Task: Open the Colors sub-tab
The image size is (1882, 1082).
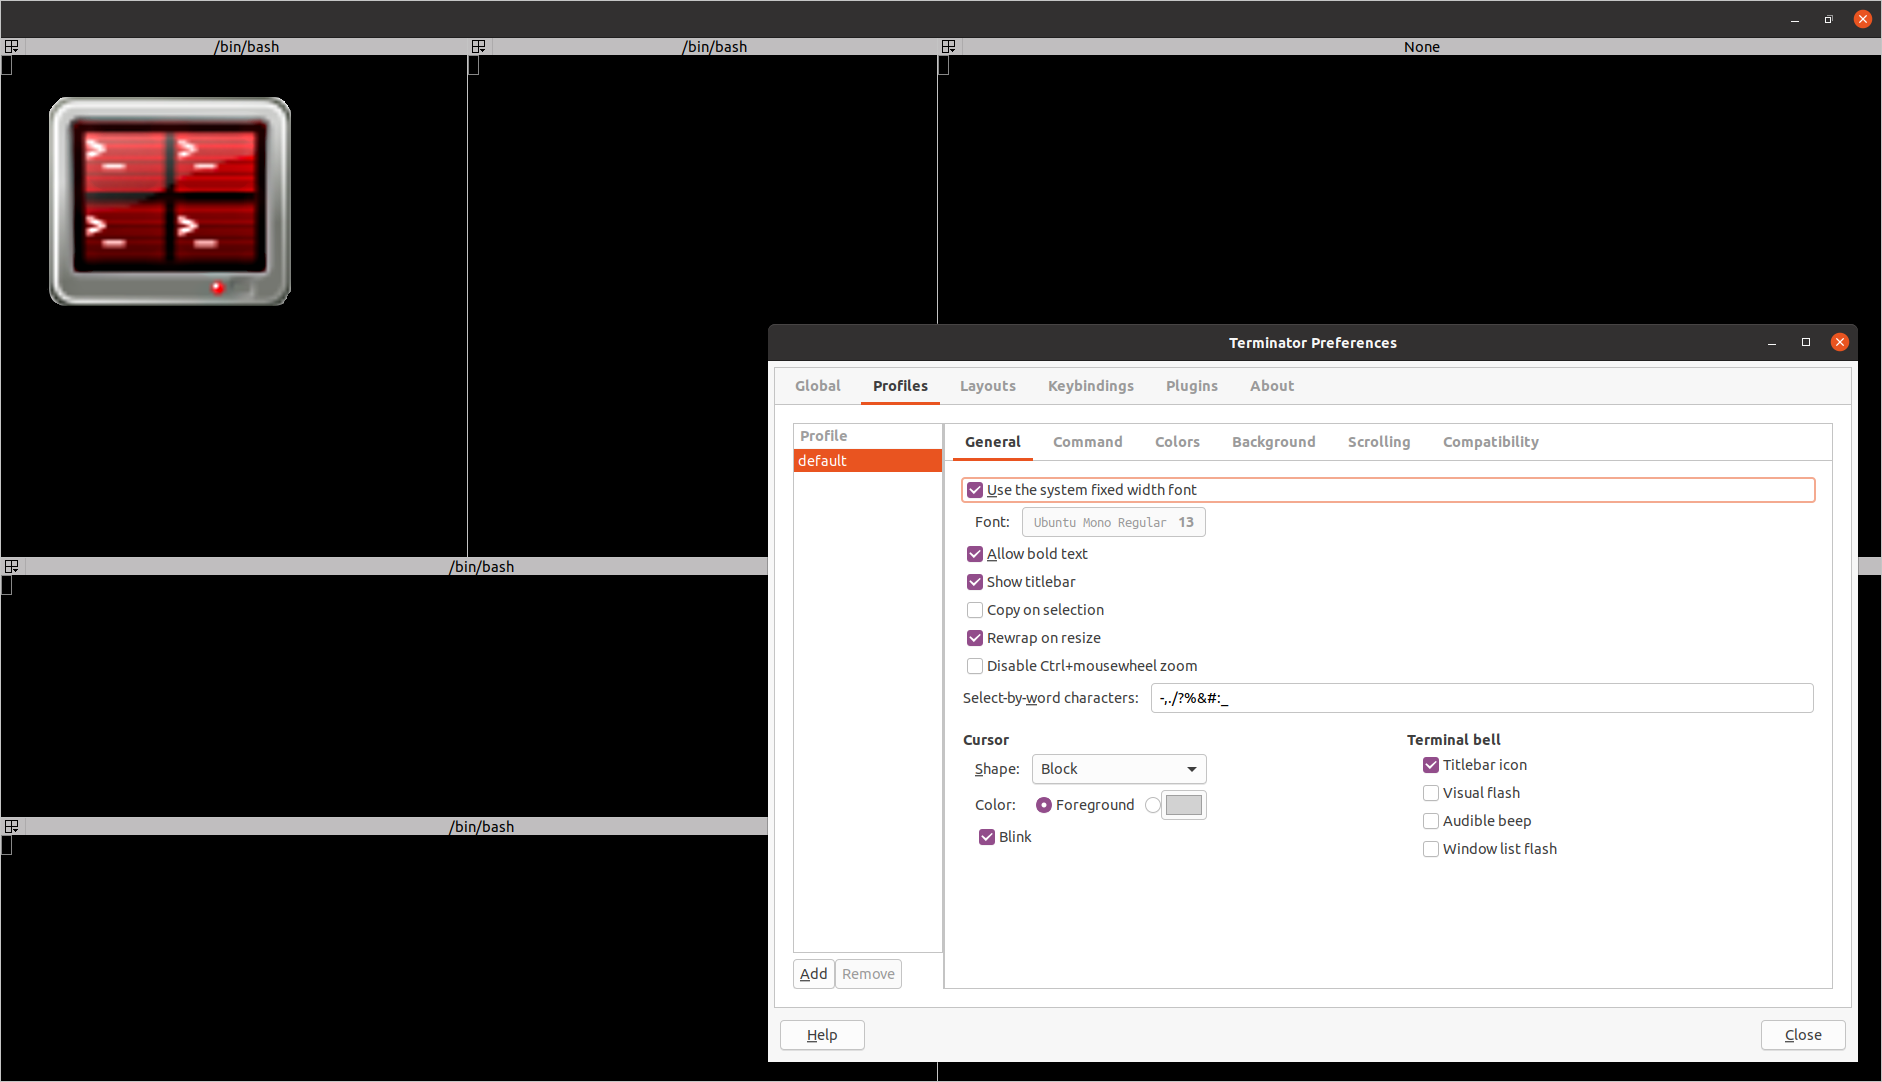Action: coord(1177,442)
